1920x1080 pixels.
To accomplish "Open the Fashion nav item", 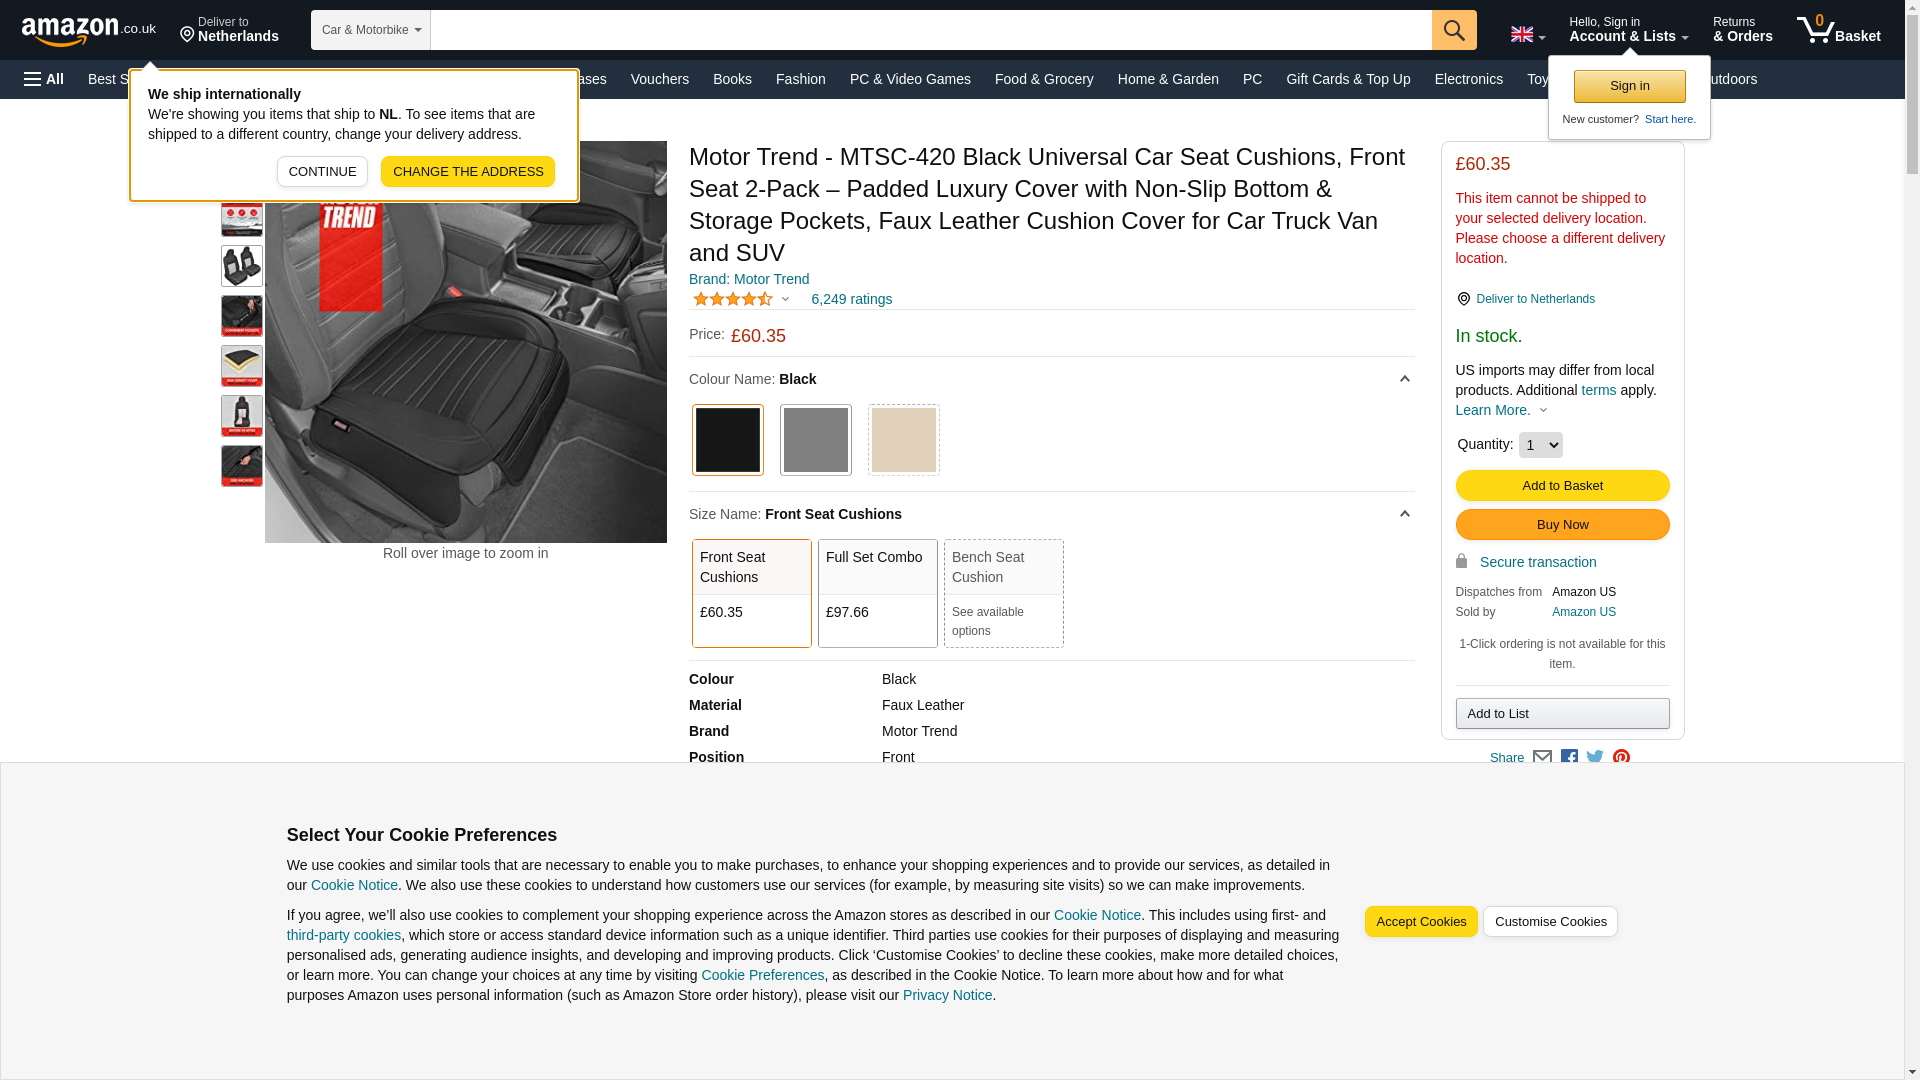I will 800,79.
